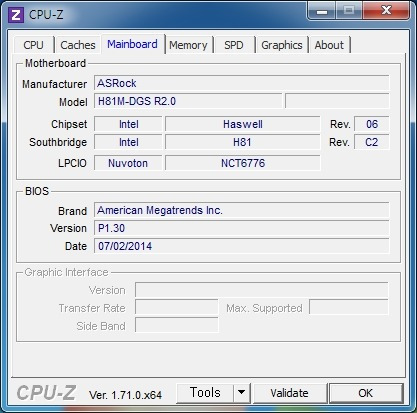Switch to the CPU tab
The width and height of the screenshot is (417, 413).
[x=34, y=45]
